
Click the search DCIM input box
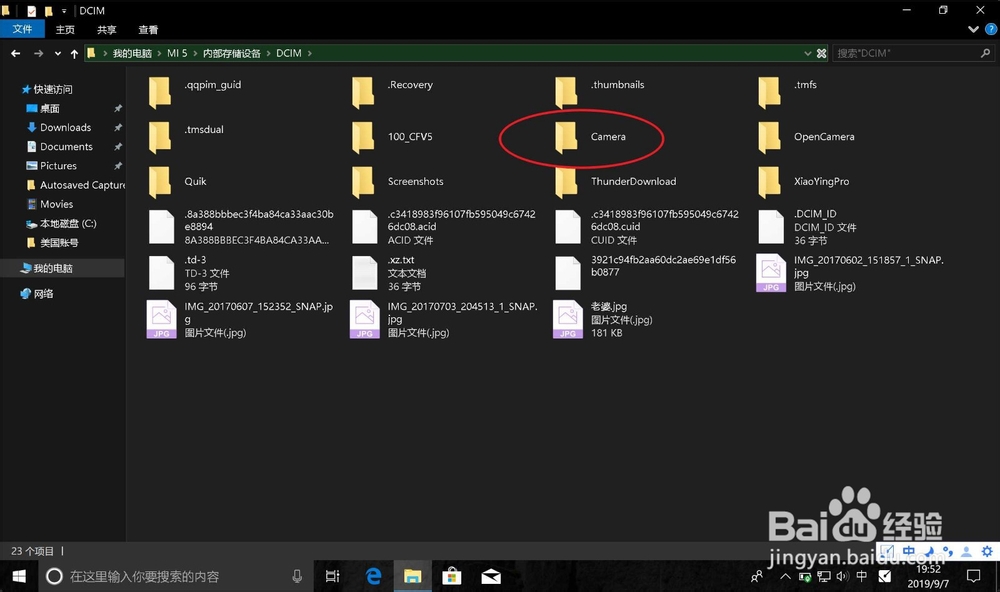[913, 54]
